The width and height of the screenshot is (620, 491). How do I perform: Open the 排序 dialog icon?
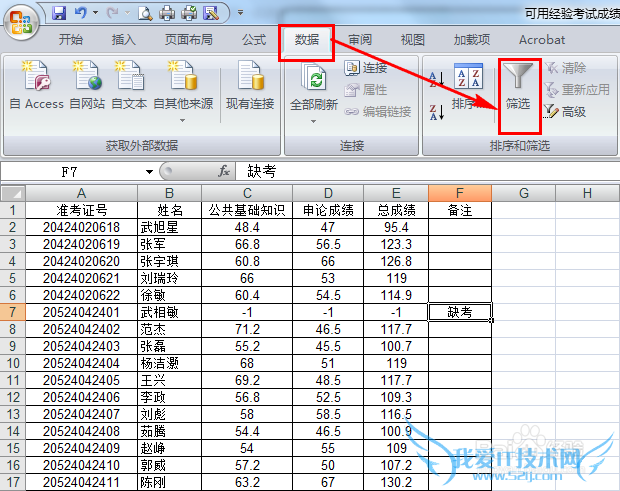click(x=469, y=75)
